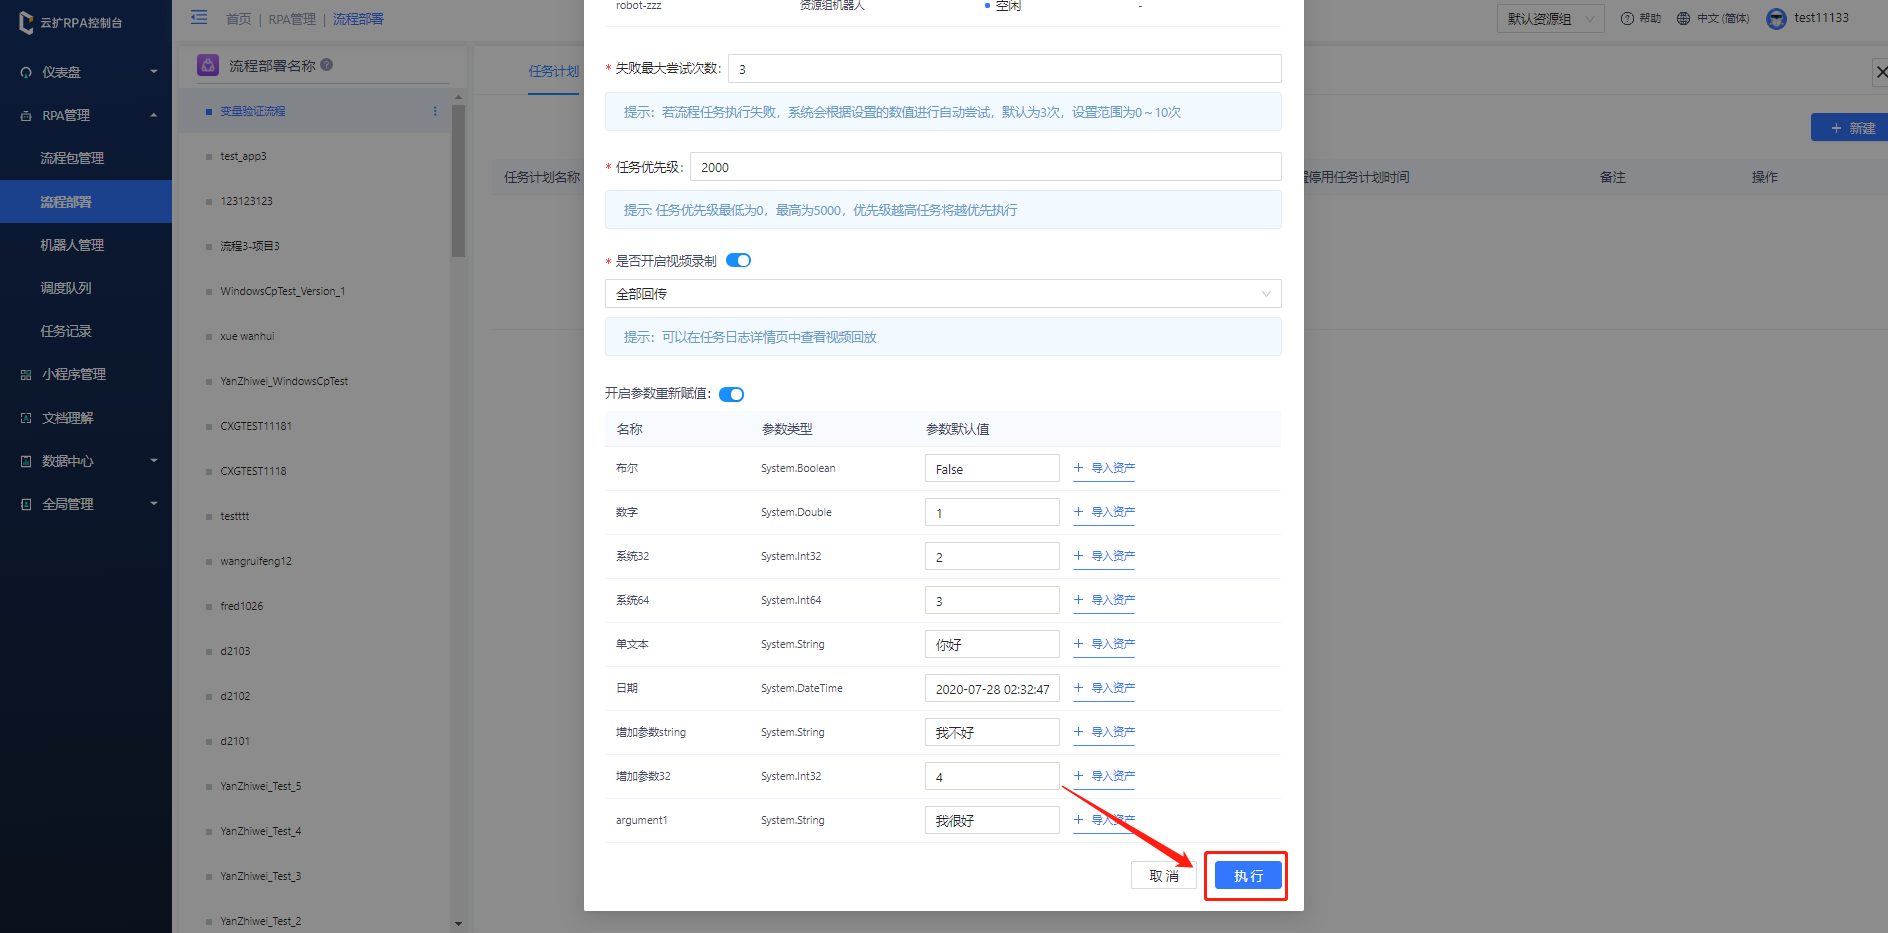Click the 执行 button
1888x933 pixels.
[1247, 876]
